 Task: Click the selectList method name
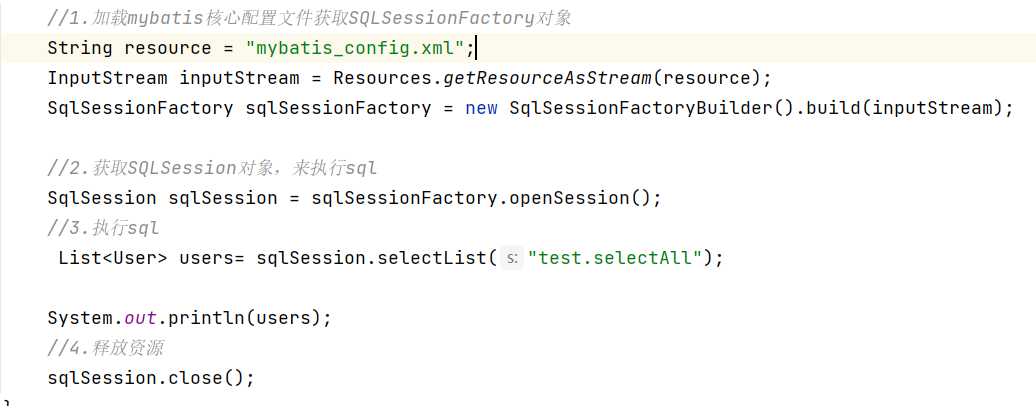pyautogui.click(x=432, y=258)
